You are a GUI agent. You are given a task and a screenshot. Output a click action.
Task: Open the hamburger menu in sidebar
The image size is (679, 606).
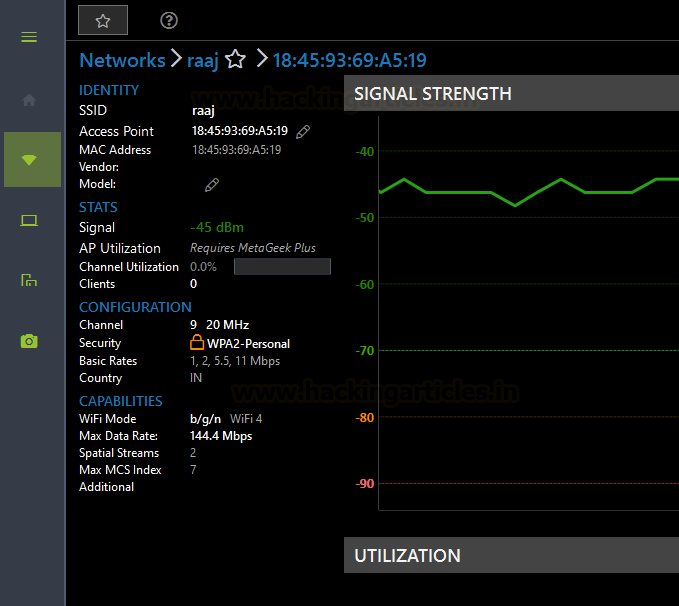(29, 37)
